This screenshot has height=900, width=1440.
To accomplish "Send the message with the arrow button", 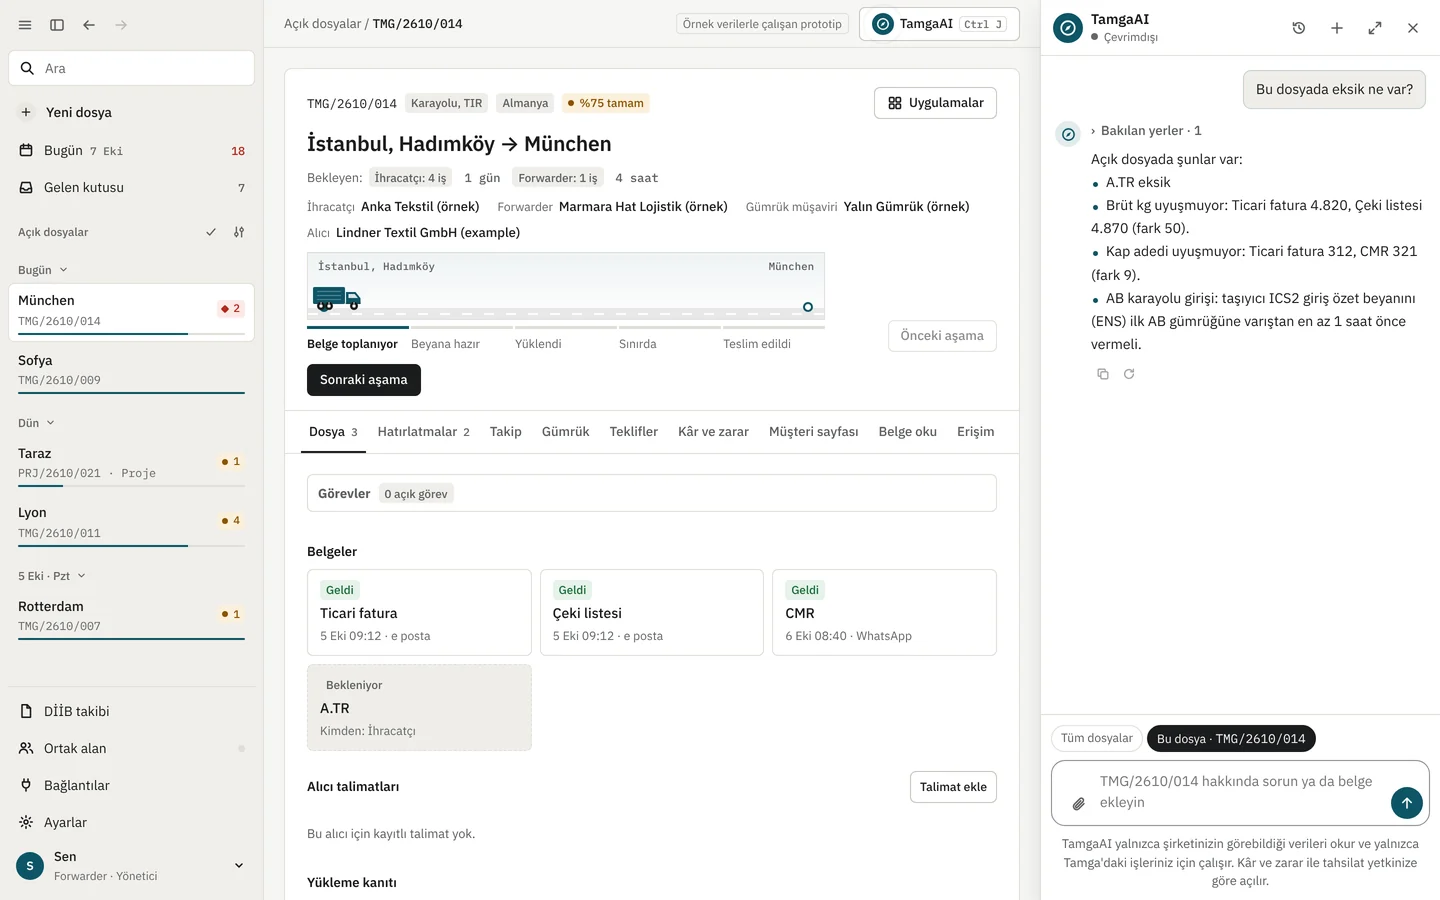I will tap(1406, 802).
